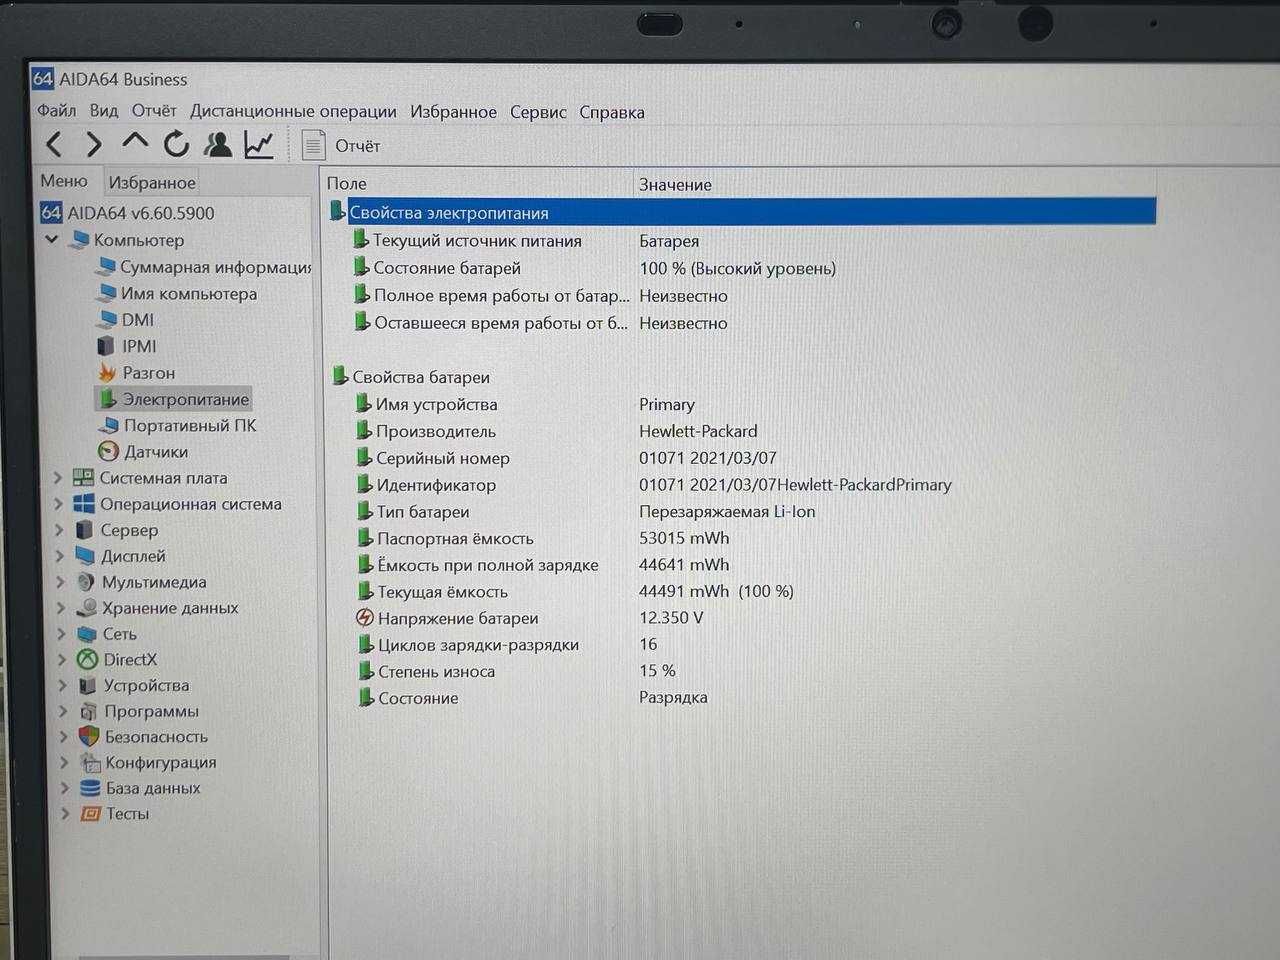Click the 44641 mWh value cell
The image size is (1280, 960).
[684, 564]
